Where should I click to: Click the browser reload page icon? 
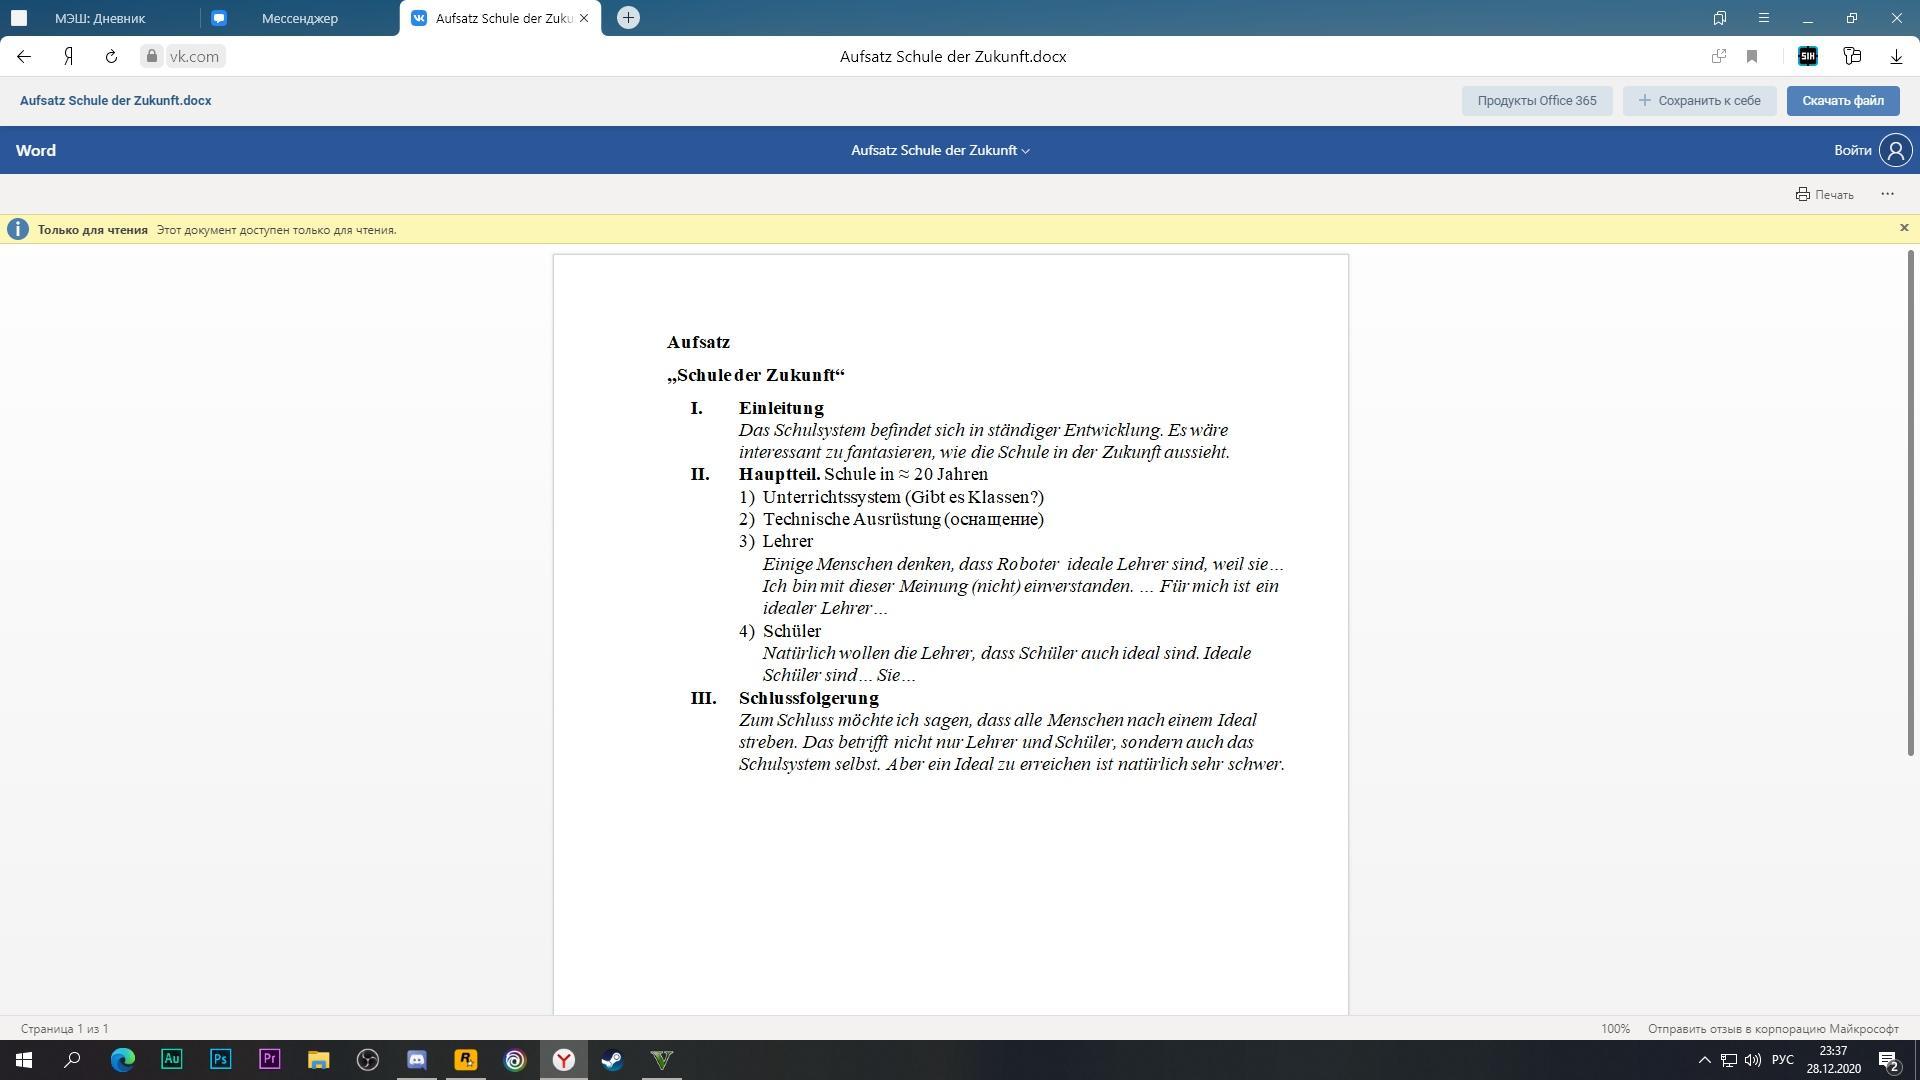[111, 56]
